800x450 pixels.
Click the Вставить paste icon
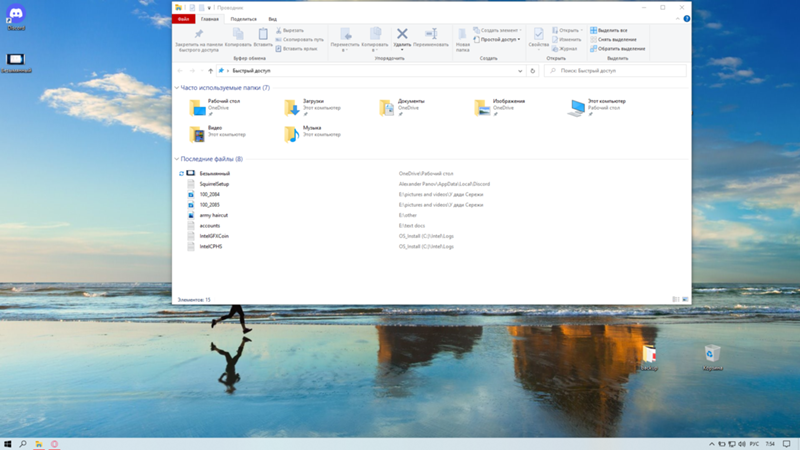point(263,34)
